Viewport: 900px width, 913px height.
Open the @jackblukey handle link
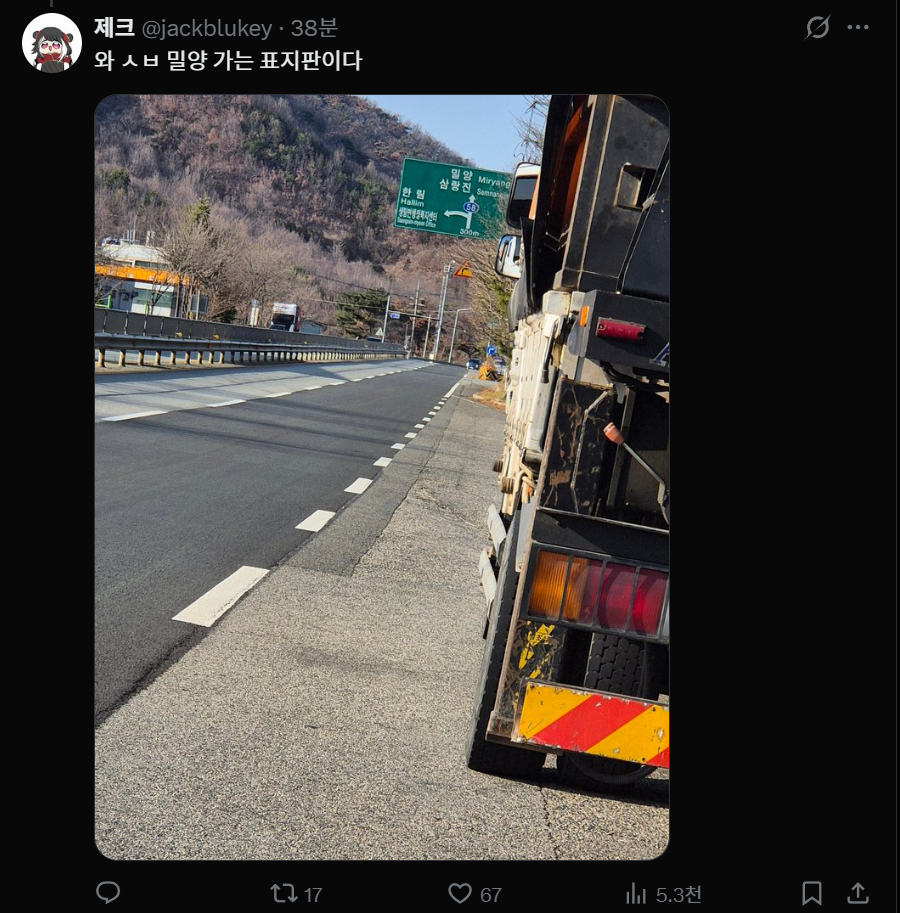click(x=207, y=29)
